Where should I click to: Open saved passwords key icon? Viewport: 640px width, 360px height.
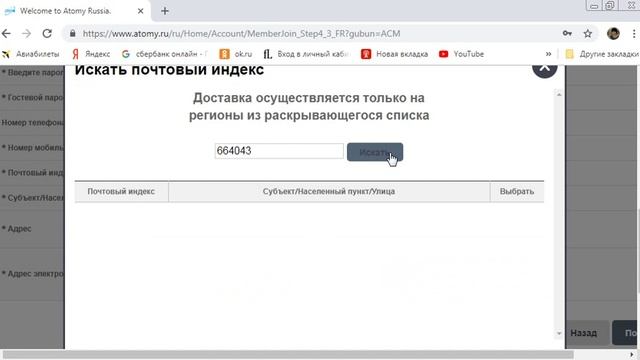(567, 33)
